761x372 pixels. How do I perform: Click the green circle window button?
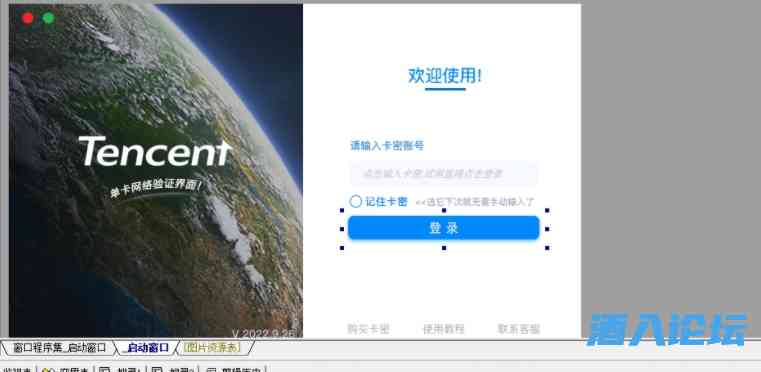pyautogui.click(x=49, y=18)
